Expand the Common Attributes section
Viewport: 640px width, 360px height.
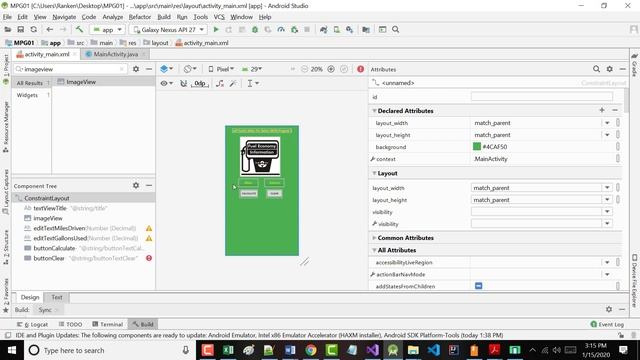coord(374,238)
